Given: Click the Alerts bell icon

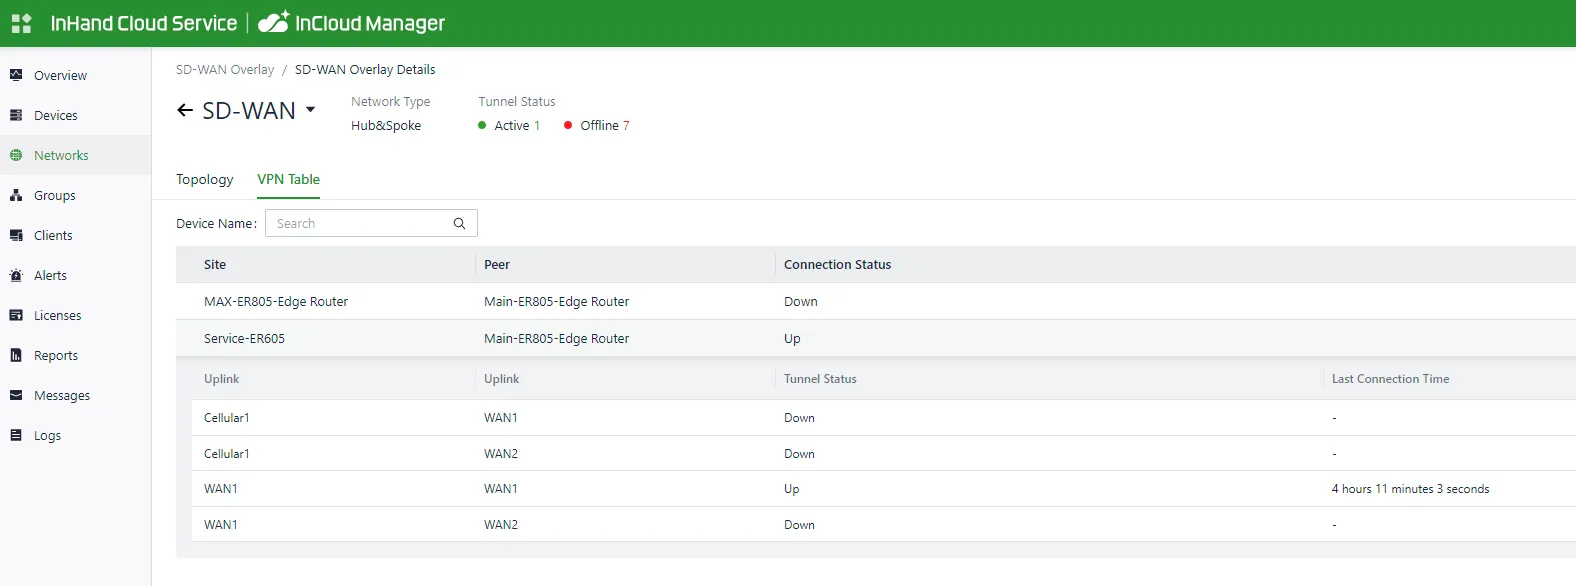Looking at the screenshot, I should [16, 275].
